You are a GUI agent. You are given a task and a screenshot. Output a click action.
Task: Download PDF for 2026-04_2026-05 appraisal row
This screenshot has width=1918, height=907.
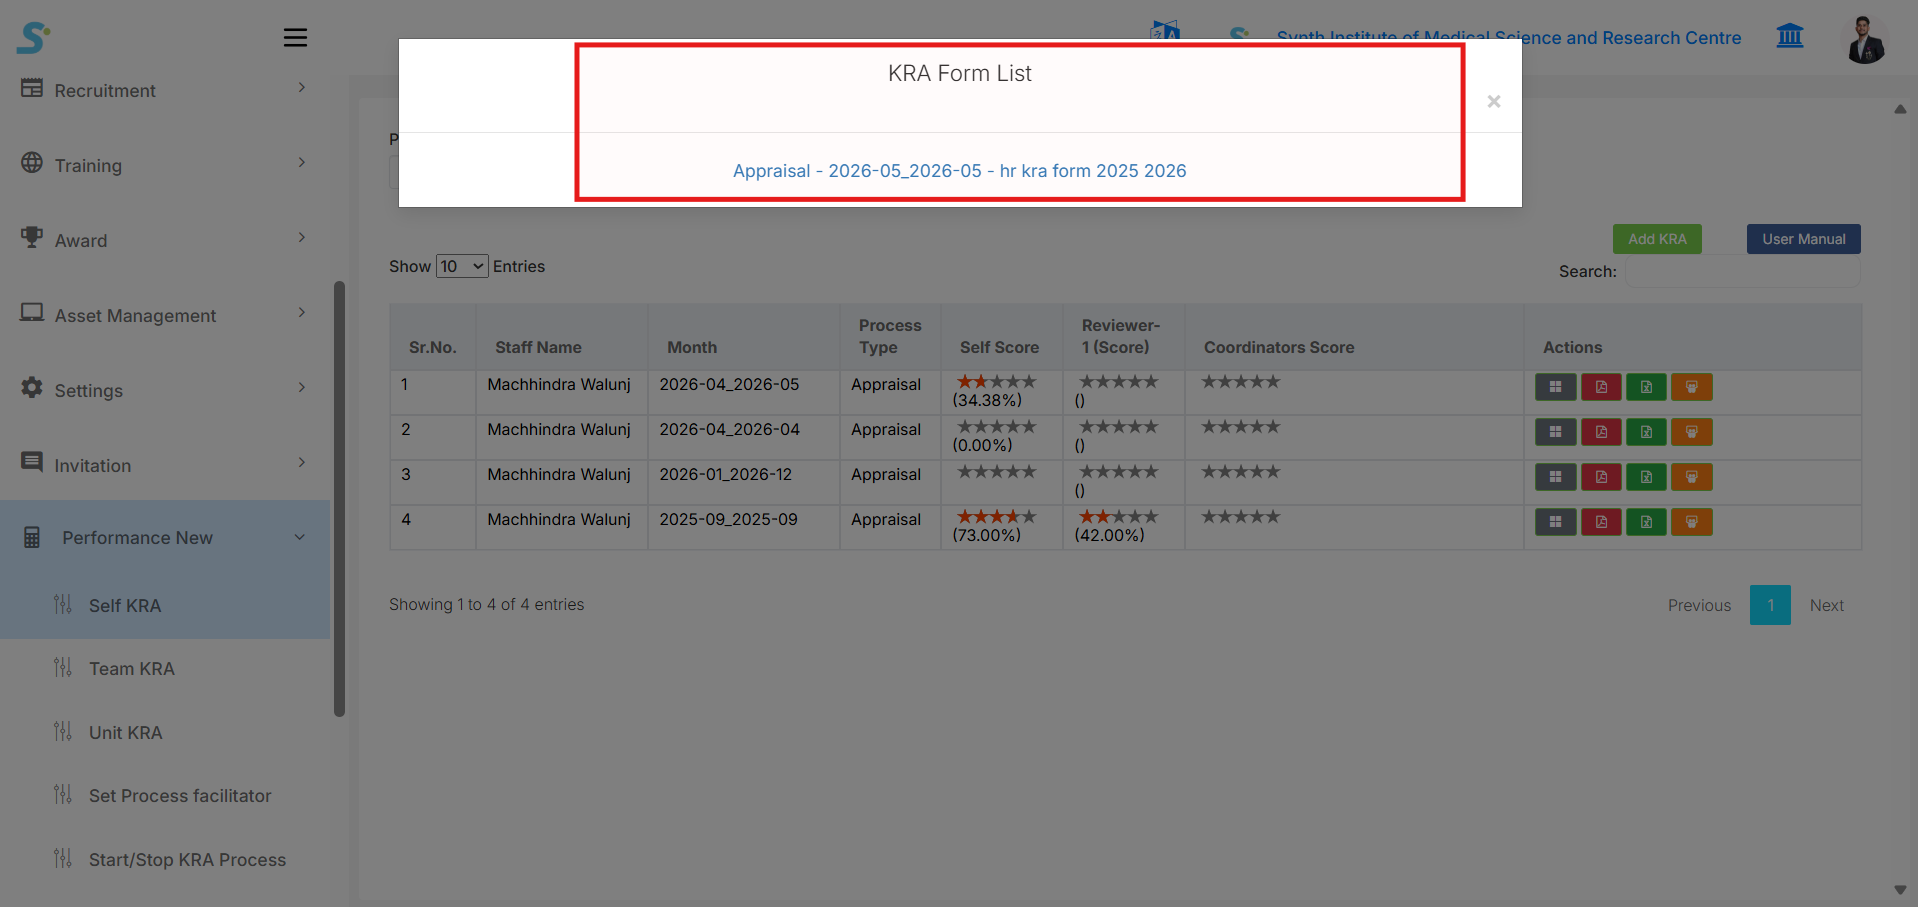[1601, 387]
